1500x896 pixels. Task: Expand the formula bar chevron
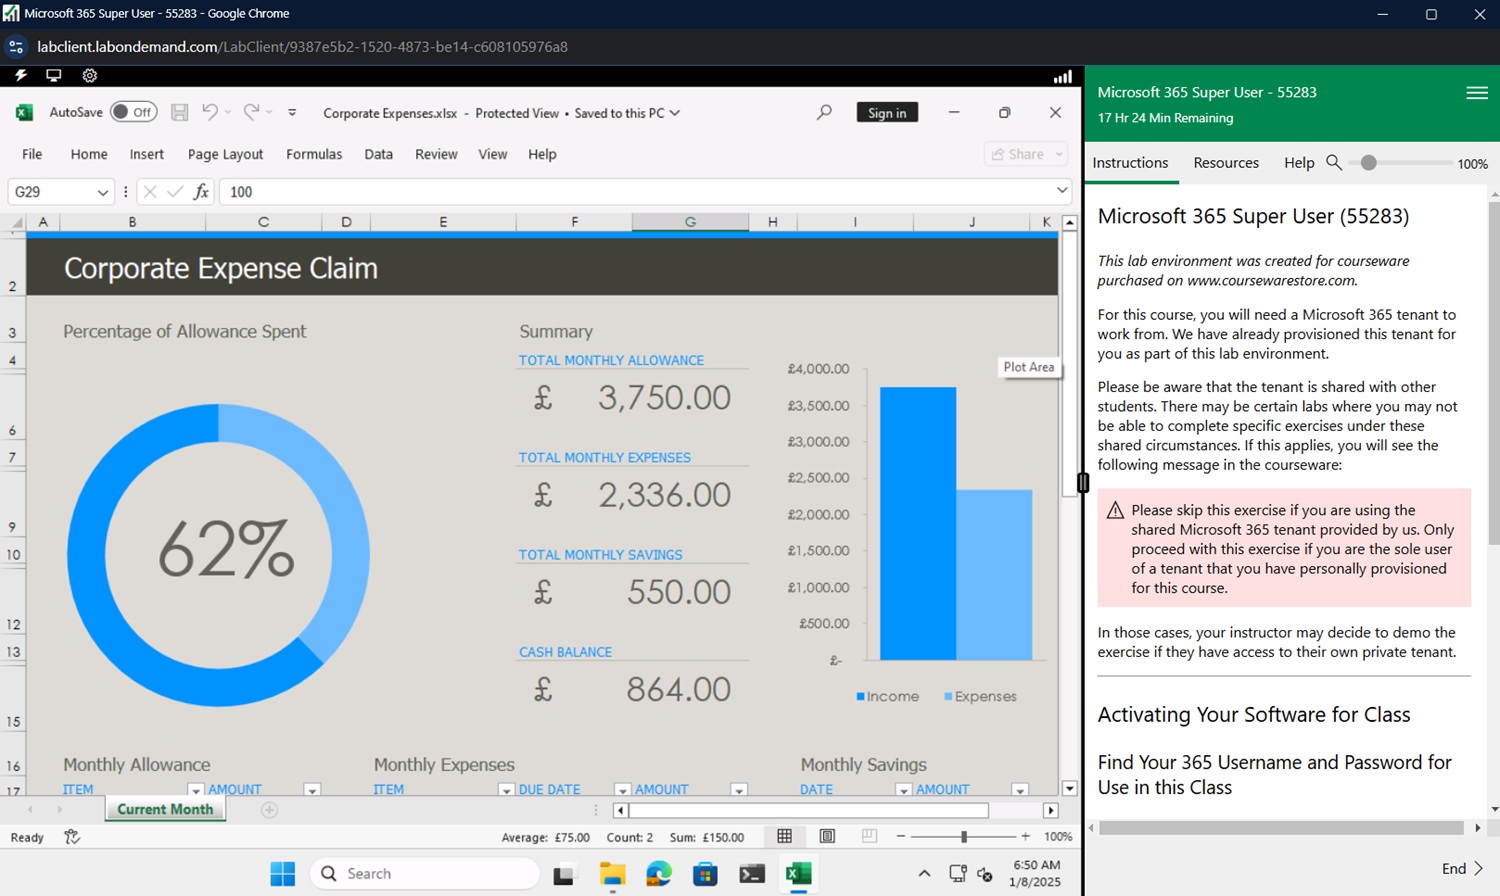(1062, 190)
